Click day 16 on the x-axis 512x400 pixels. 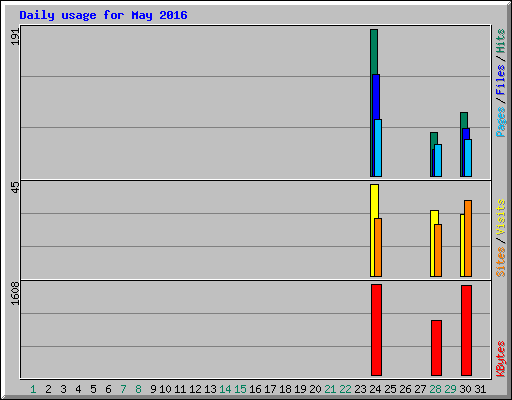pos(255,389)
